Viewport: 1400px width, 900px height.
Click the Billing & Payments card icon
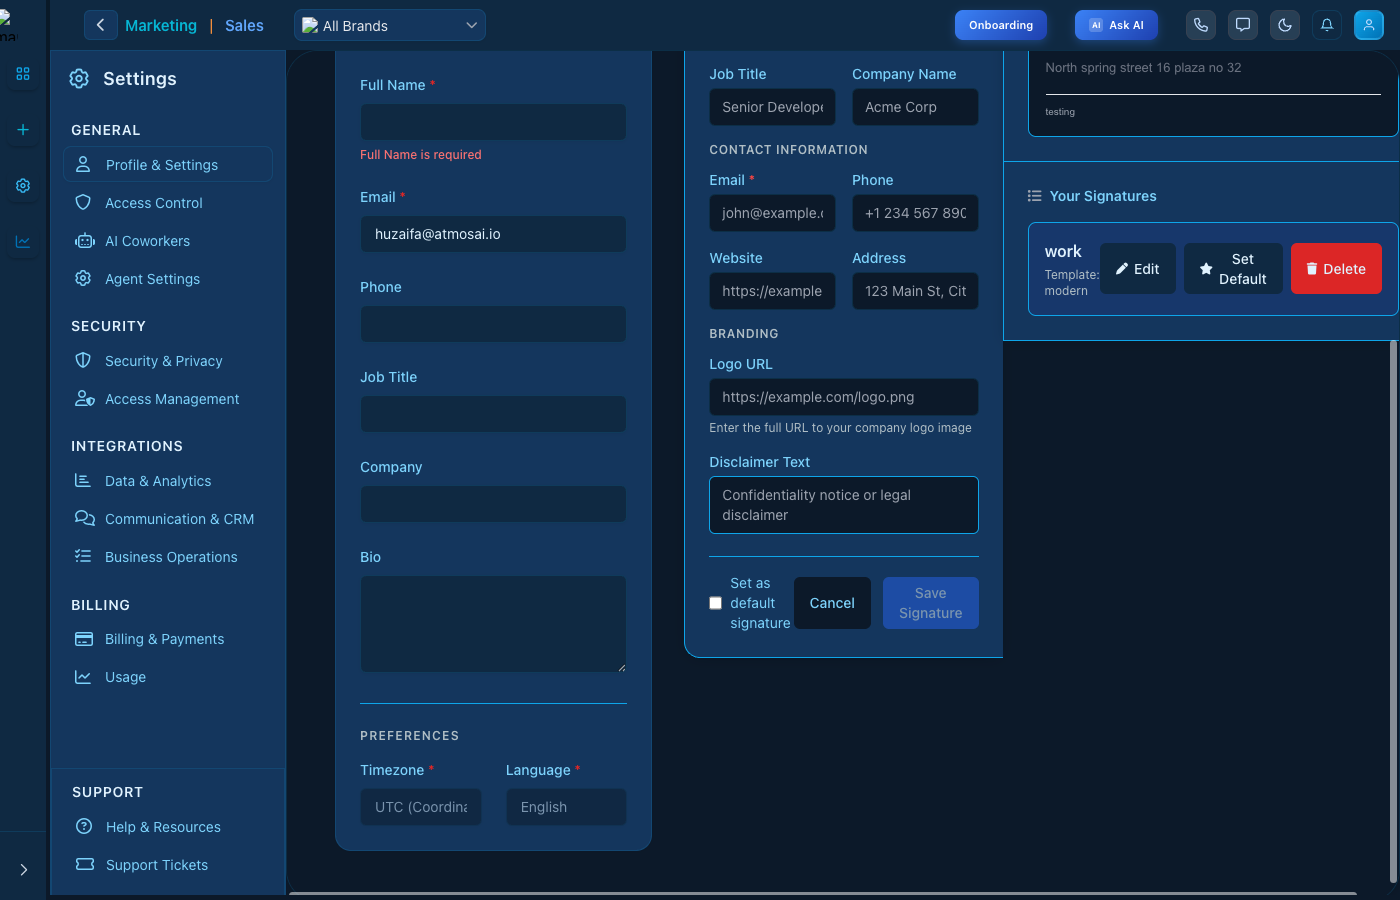tap(84, 639)
